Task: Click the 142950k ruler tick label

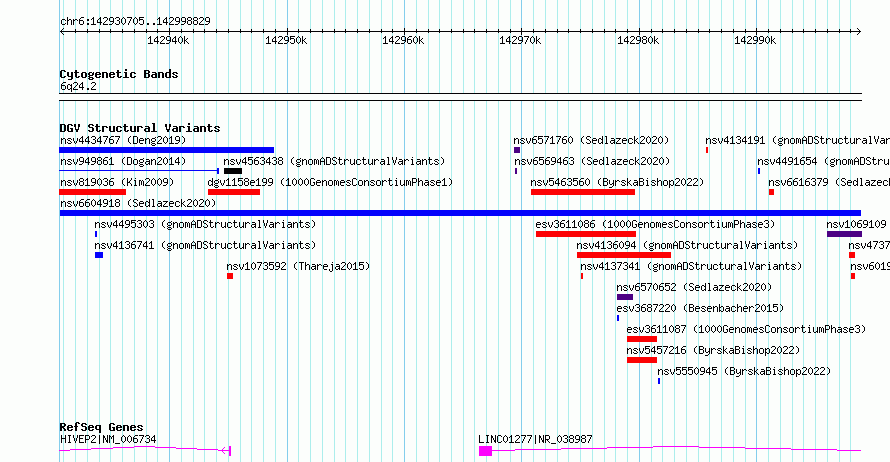Action: [286, 41]
